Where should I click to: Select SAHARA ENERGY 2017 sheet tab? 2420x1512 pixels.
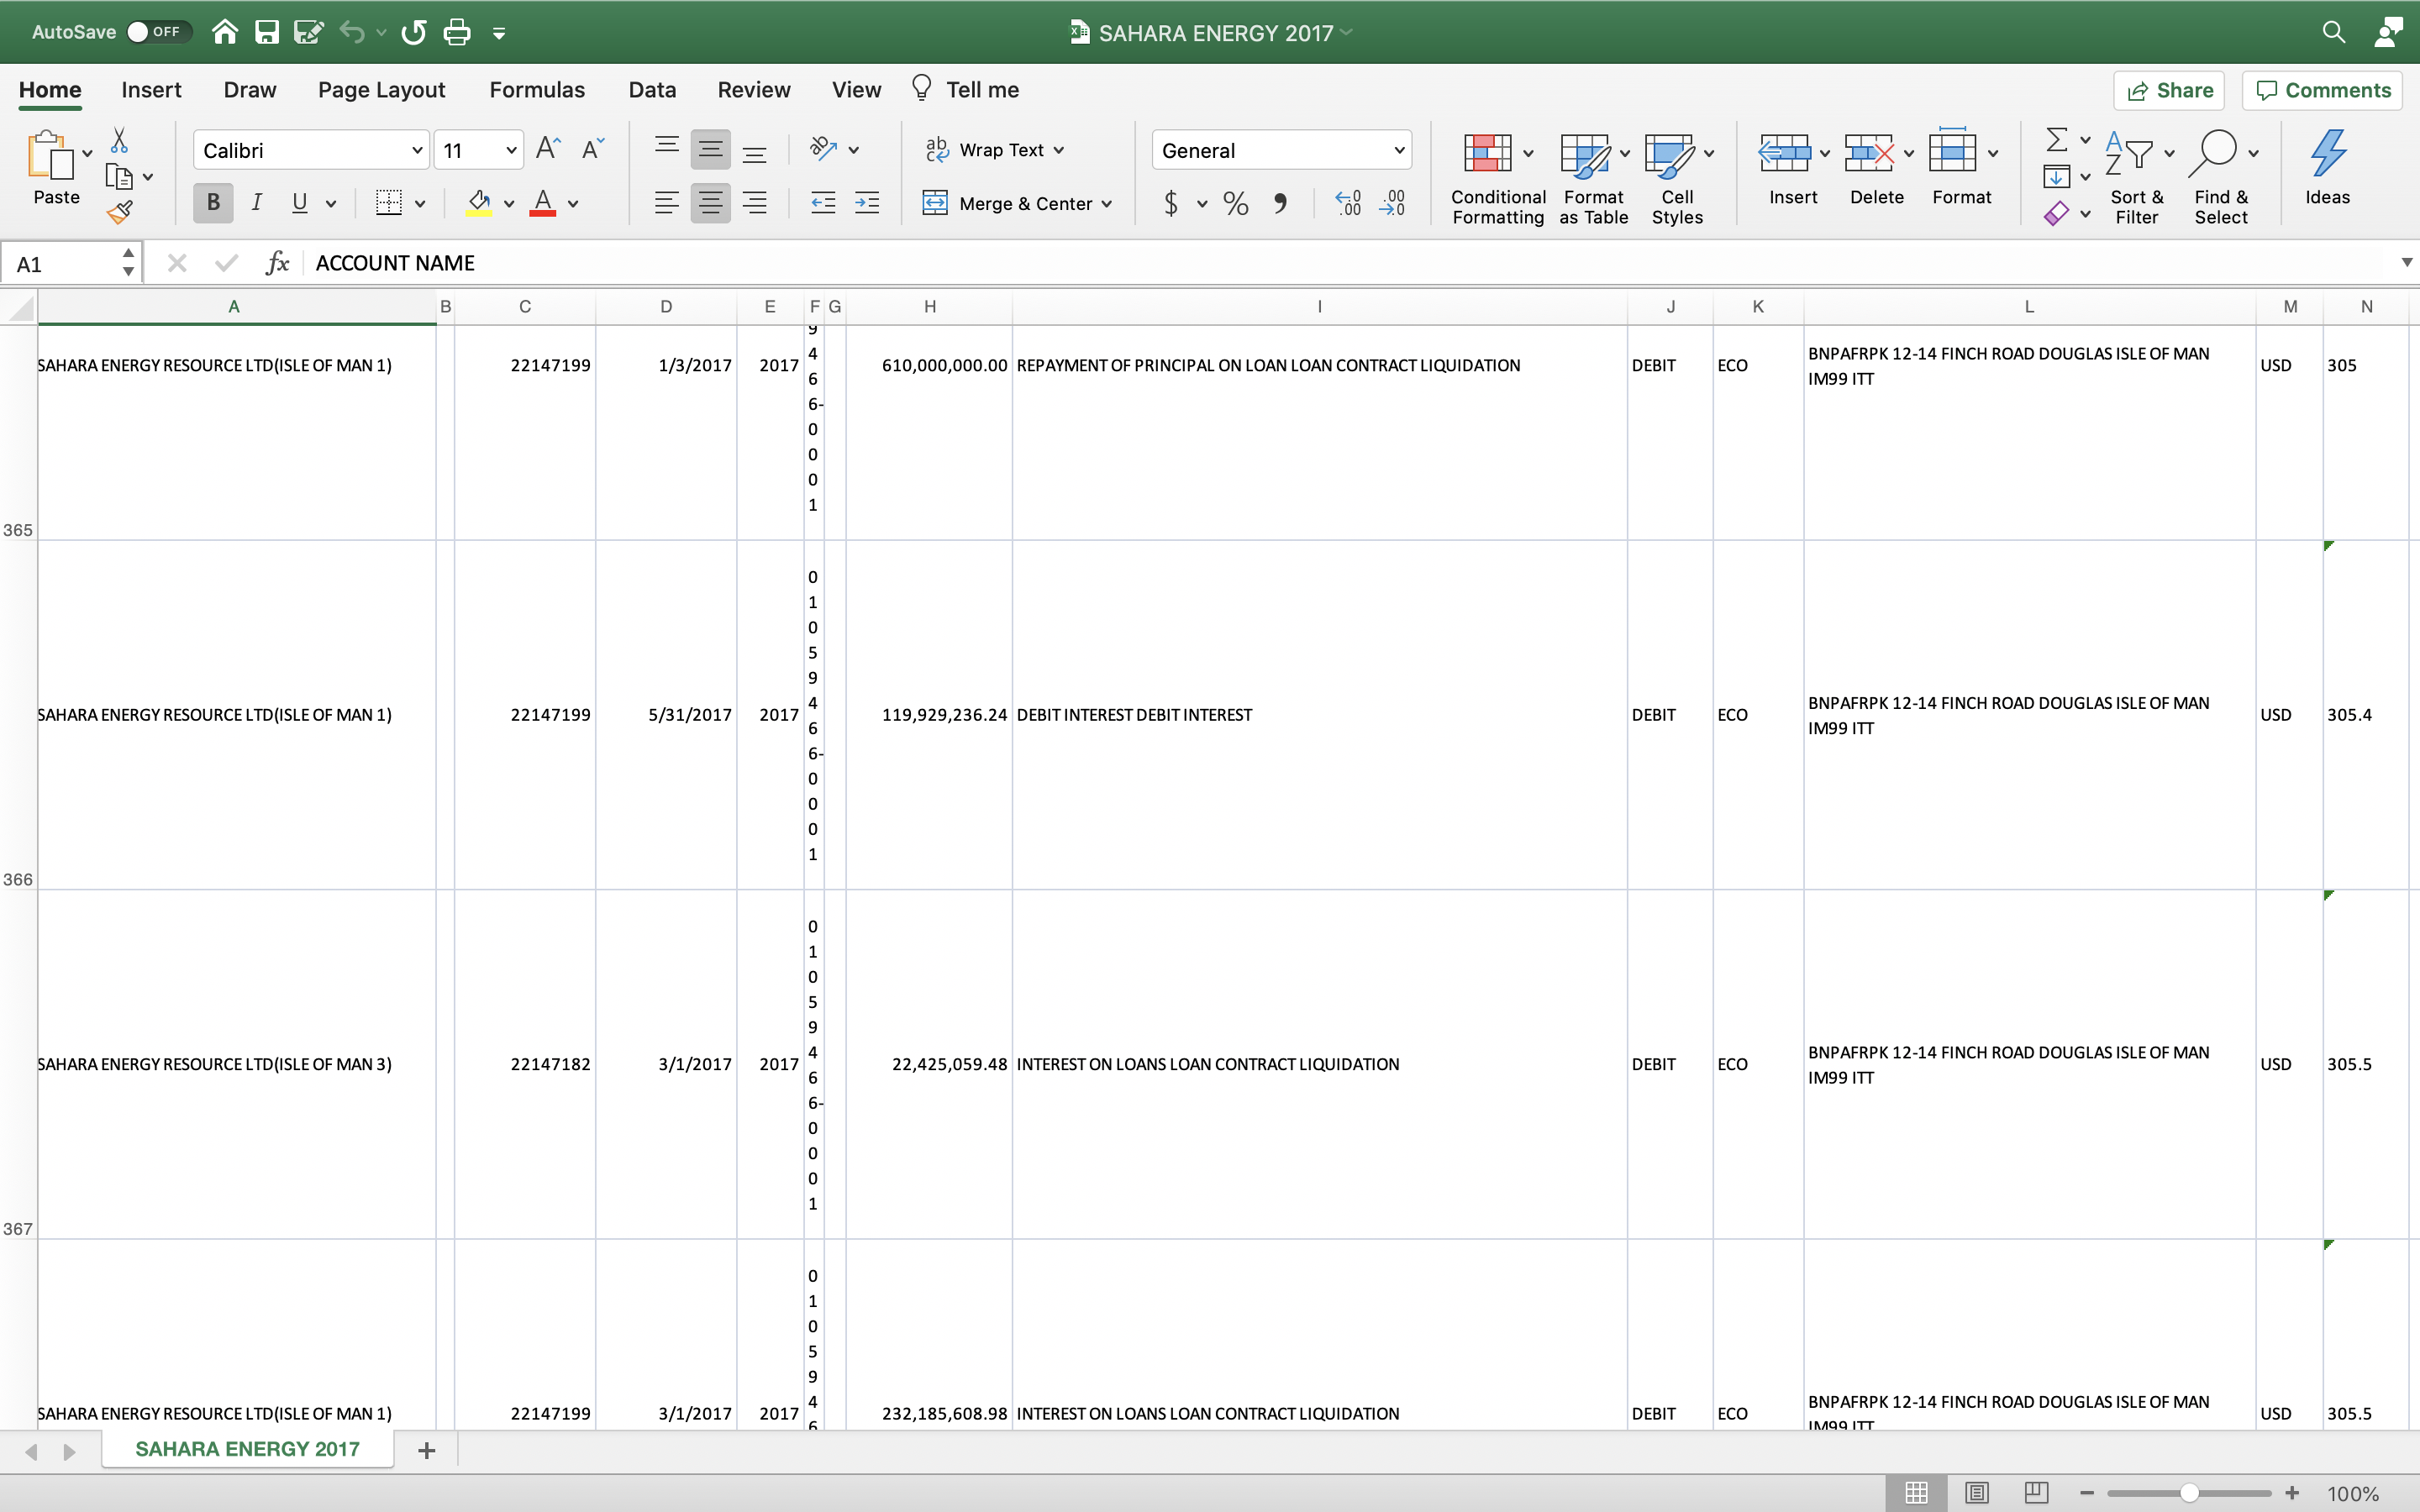247,1449
